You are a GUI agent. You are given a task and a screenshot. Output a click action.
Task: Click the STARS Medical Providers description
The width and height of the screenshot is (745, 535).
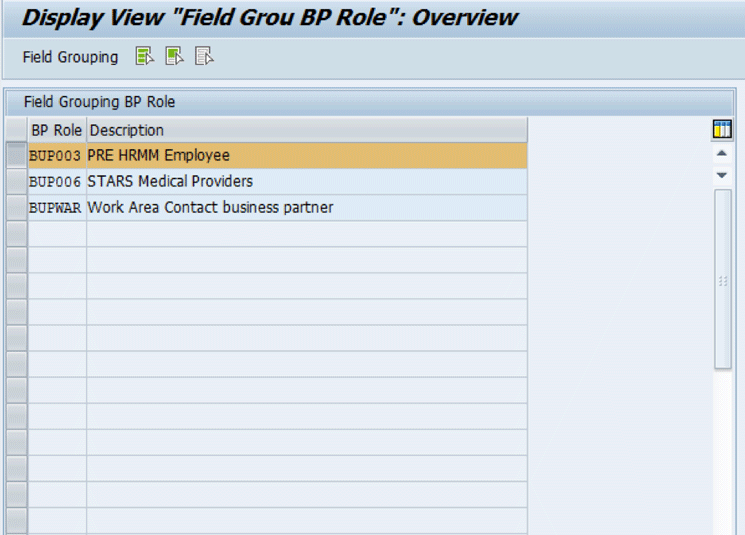170,182
